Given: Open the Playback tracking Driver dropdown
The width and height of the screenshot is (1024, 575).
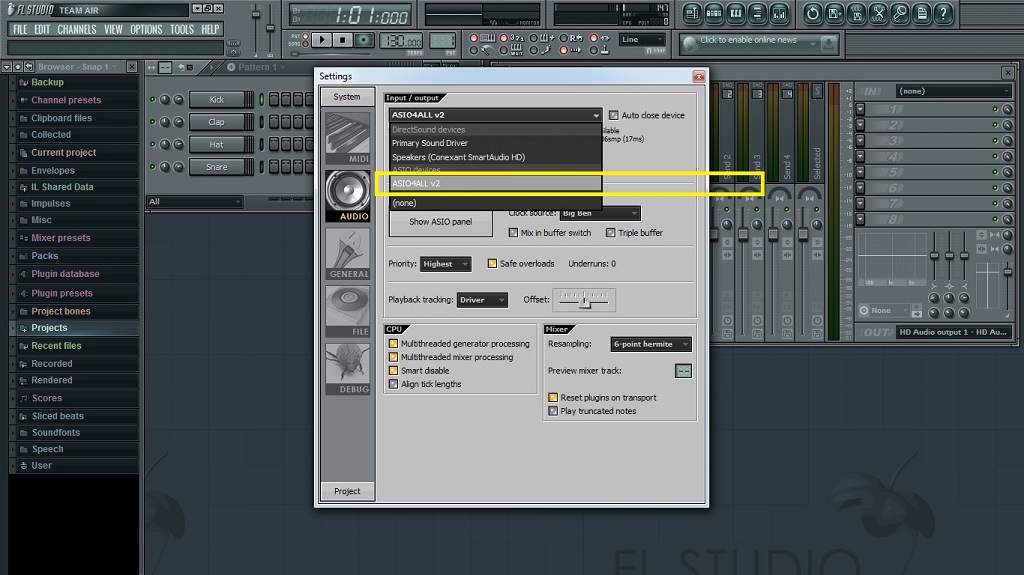Looking at the screenshot, I should [482, 300].
